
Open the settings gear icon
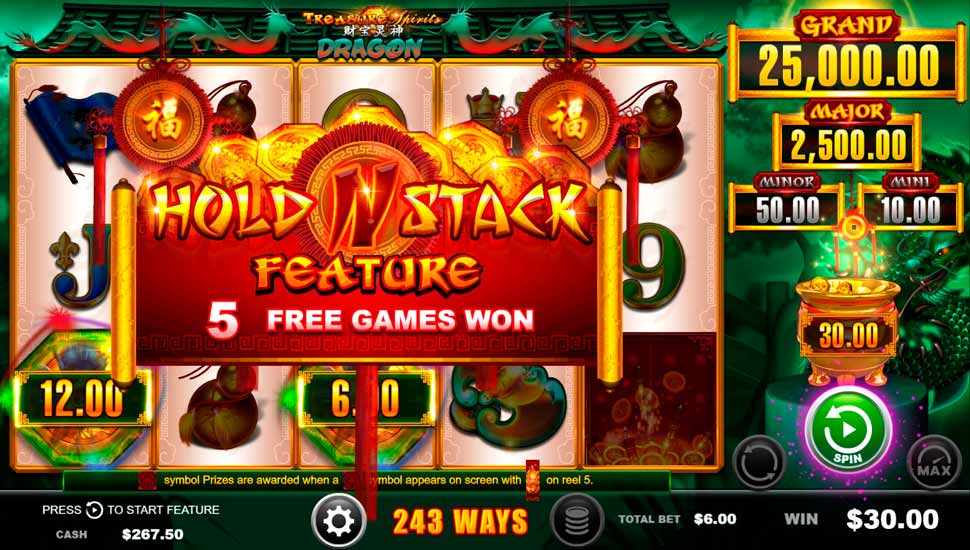coord(338,521)
